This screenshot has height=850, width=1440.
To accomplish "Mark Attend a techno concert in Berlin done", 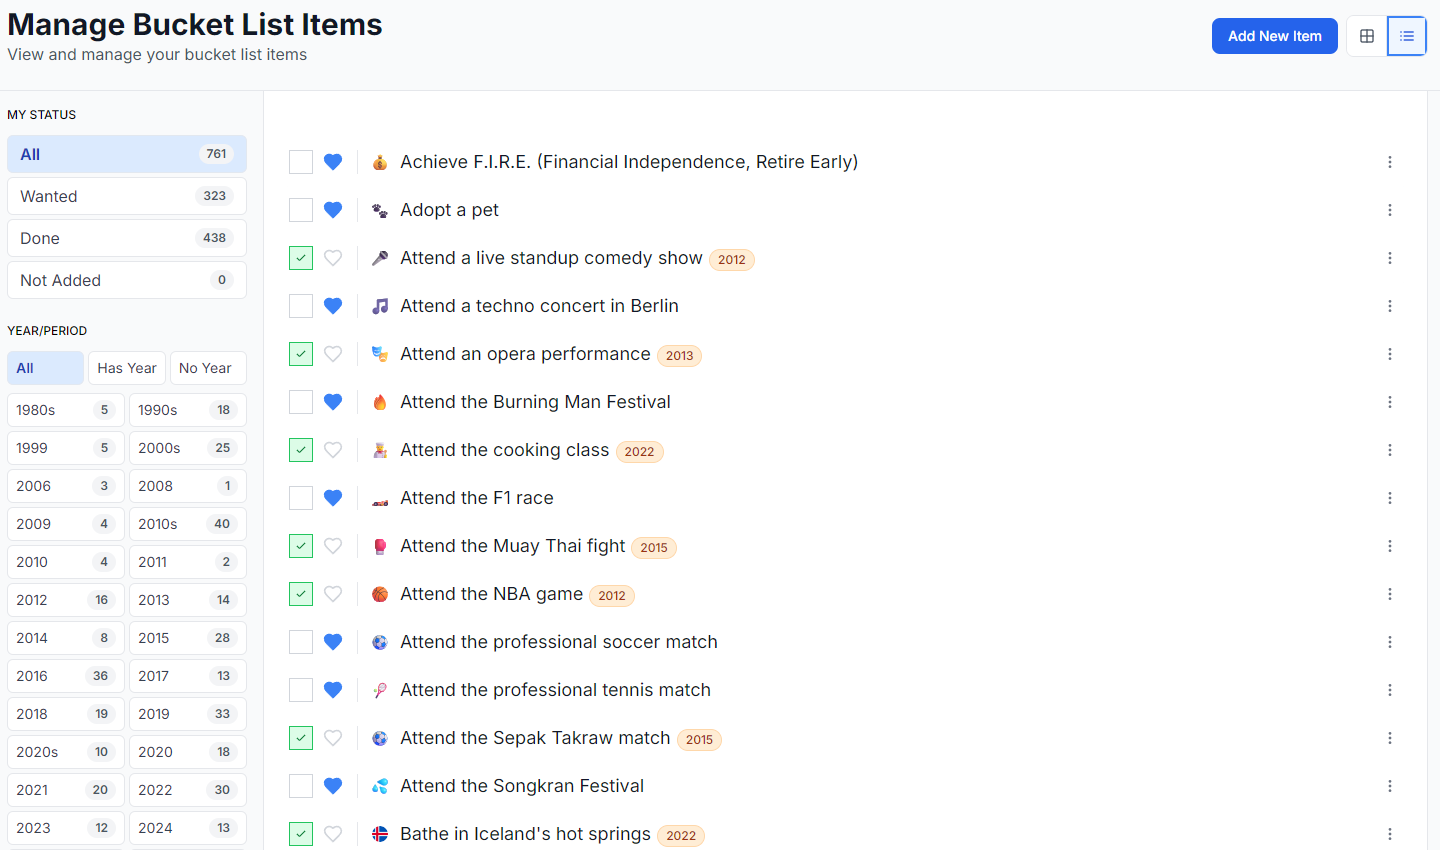I will click(301, 306).
